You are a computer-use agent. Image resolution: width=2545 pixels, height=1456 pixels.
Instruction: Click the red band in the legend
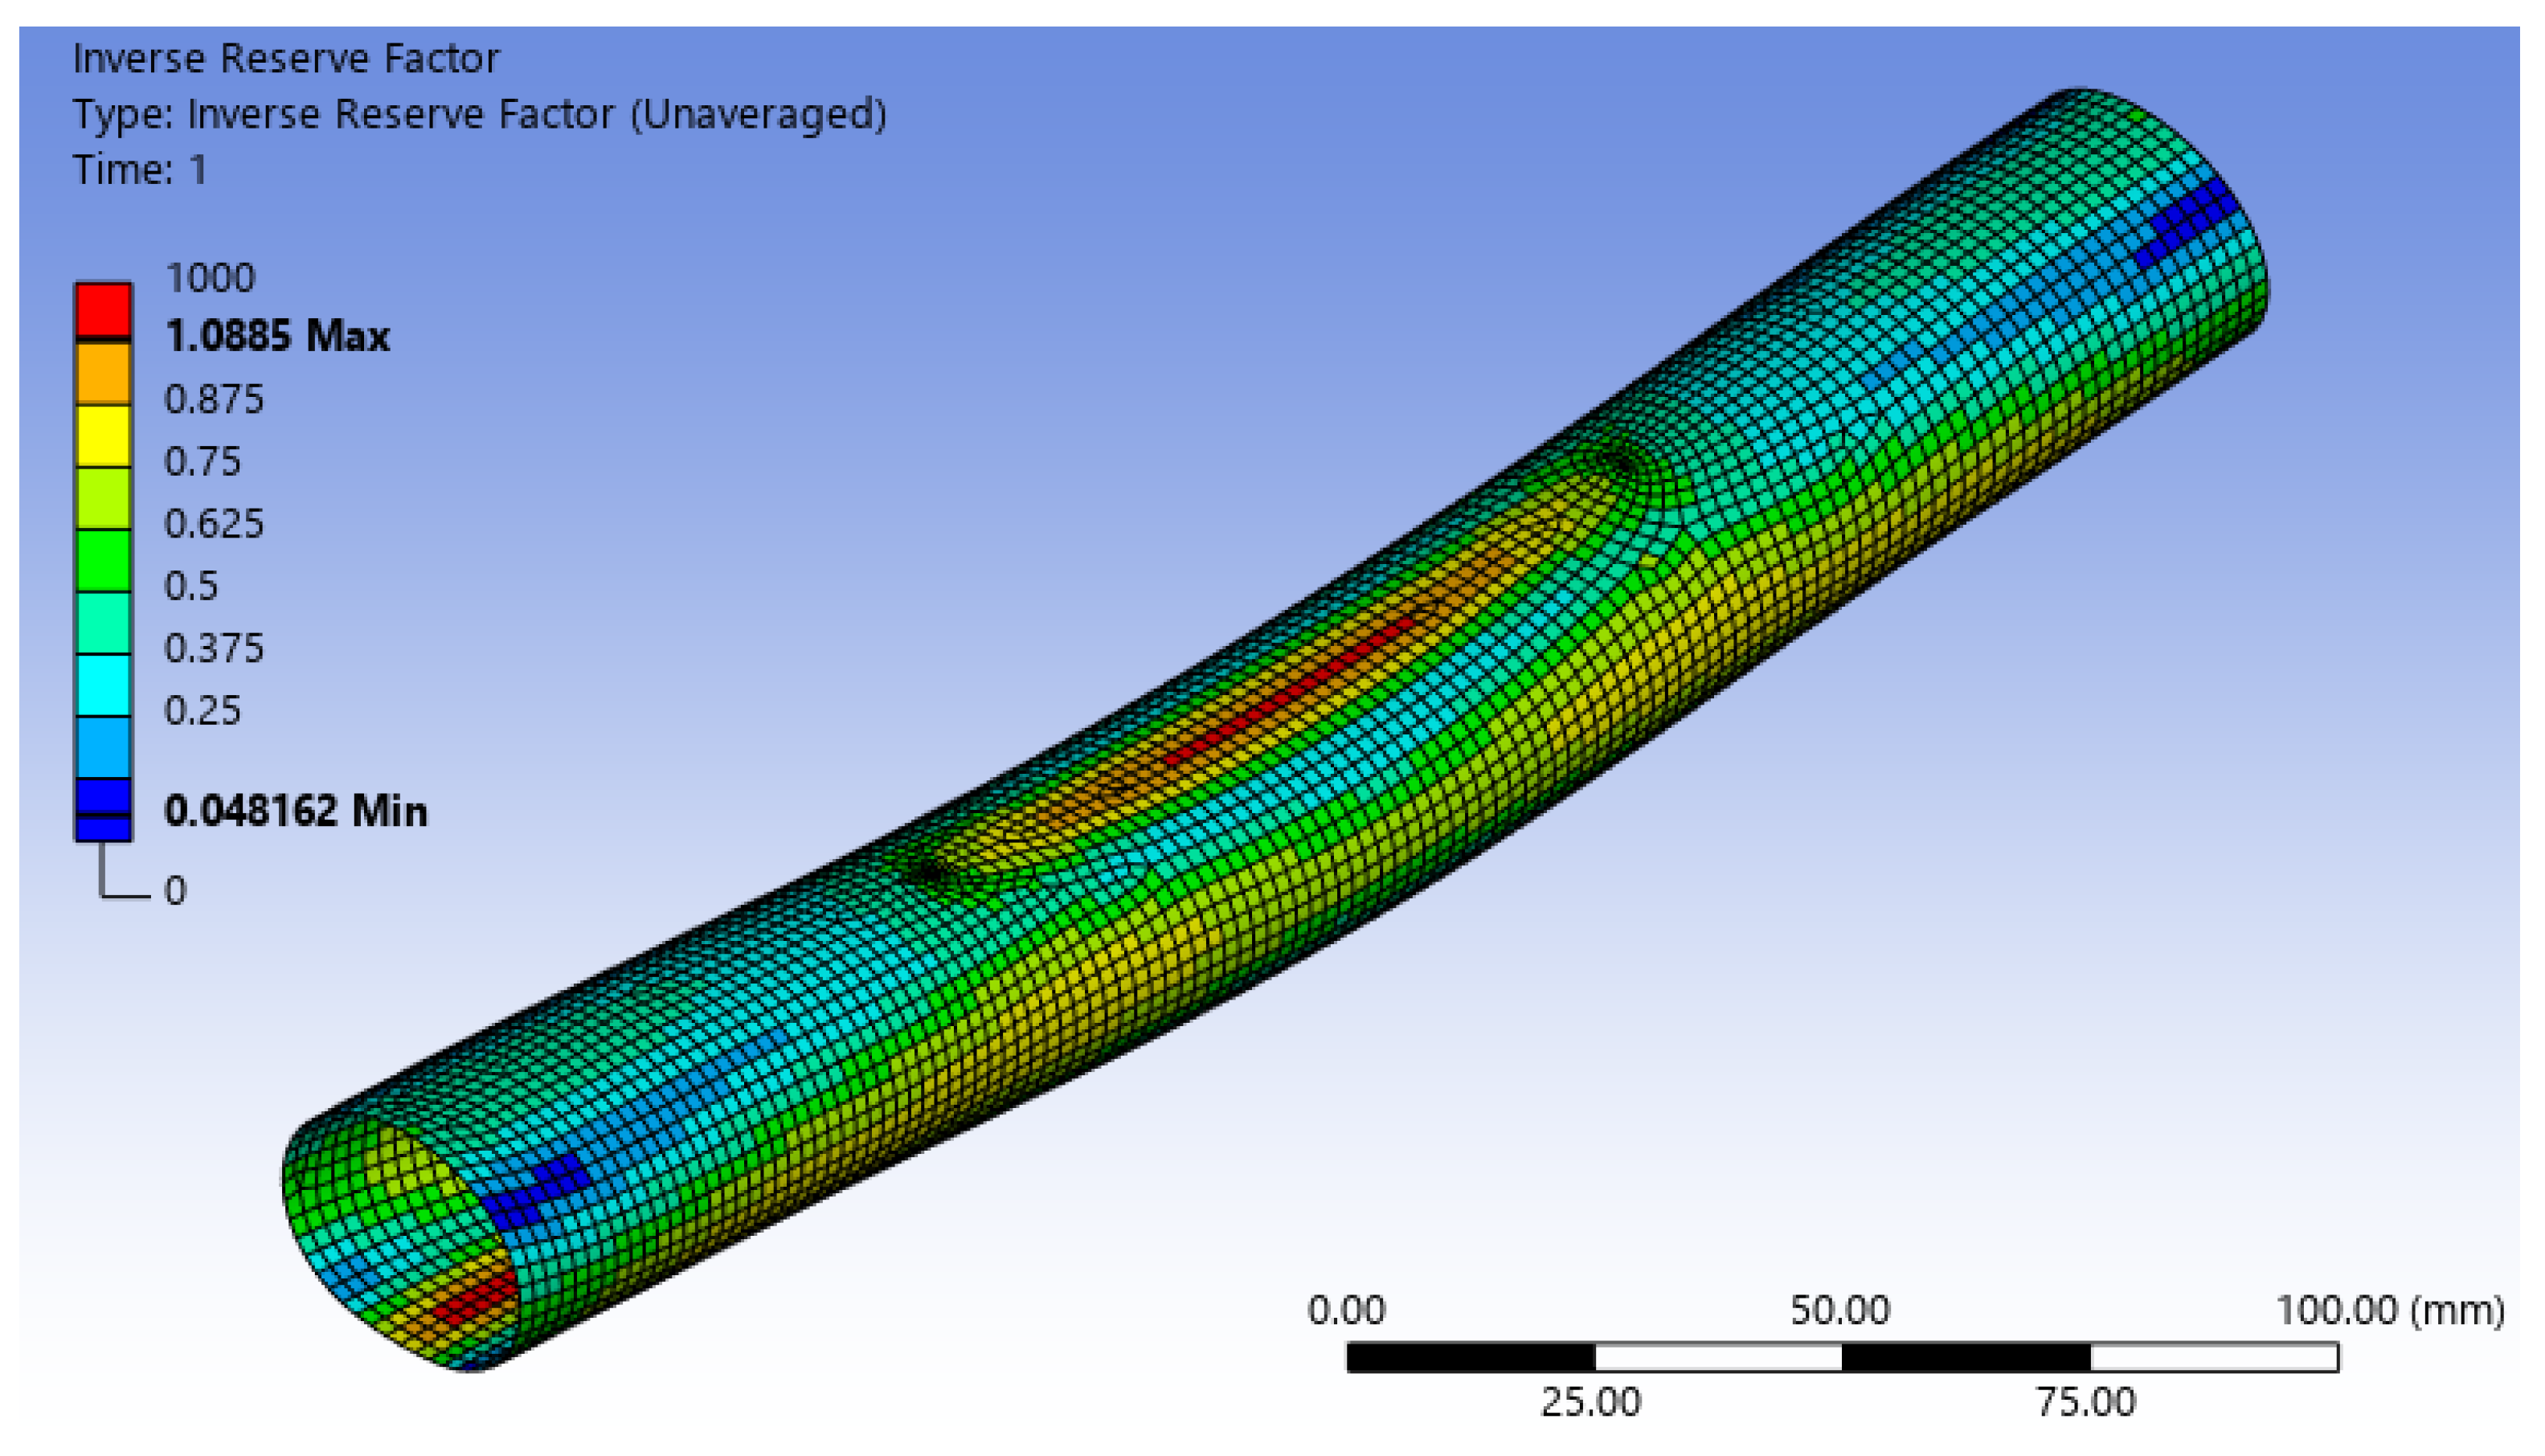point(103,310)
